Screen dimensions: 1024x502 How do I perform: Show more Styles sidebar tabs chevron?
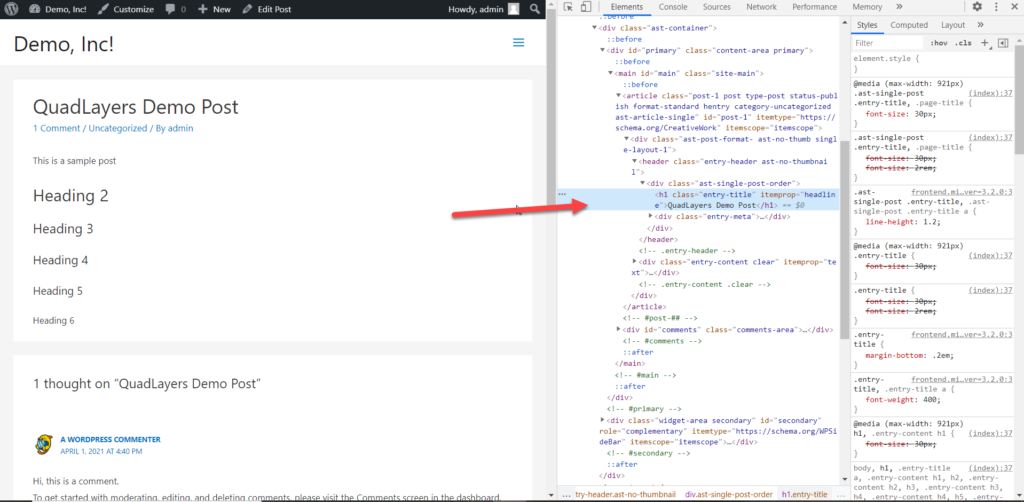tap(980, 25)
